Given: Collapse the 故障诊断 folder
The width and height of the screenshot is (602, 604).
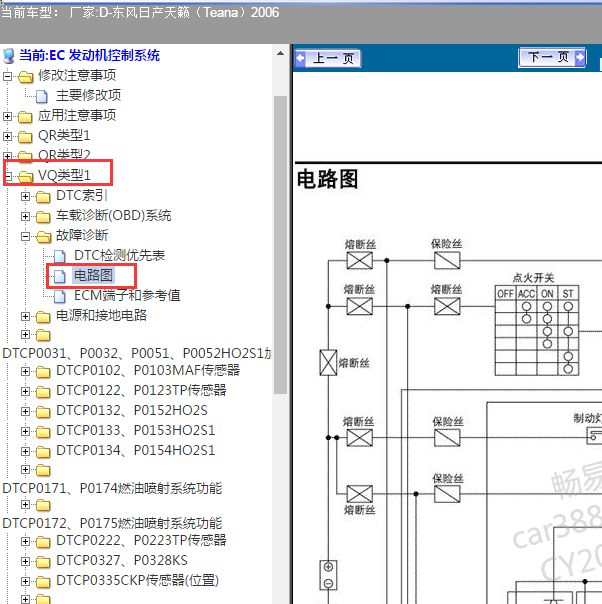Looking at the screenshot, I should coord(25,237).
